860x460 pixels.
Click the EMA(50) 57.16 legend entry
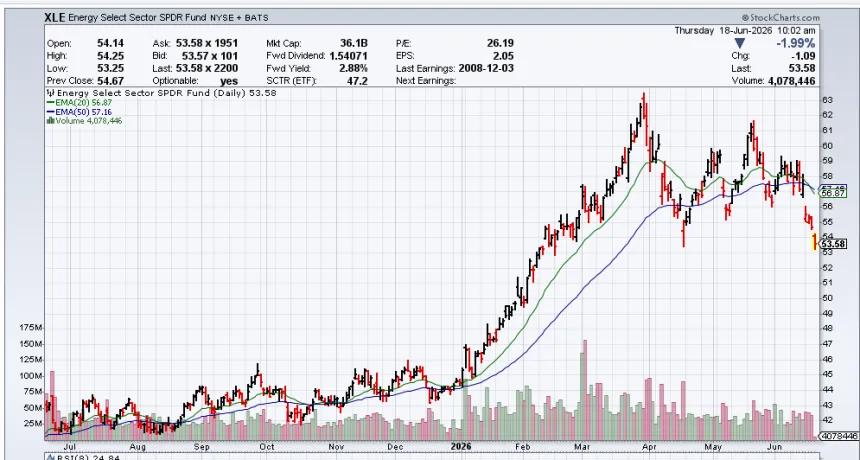point(80,111)
